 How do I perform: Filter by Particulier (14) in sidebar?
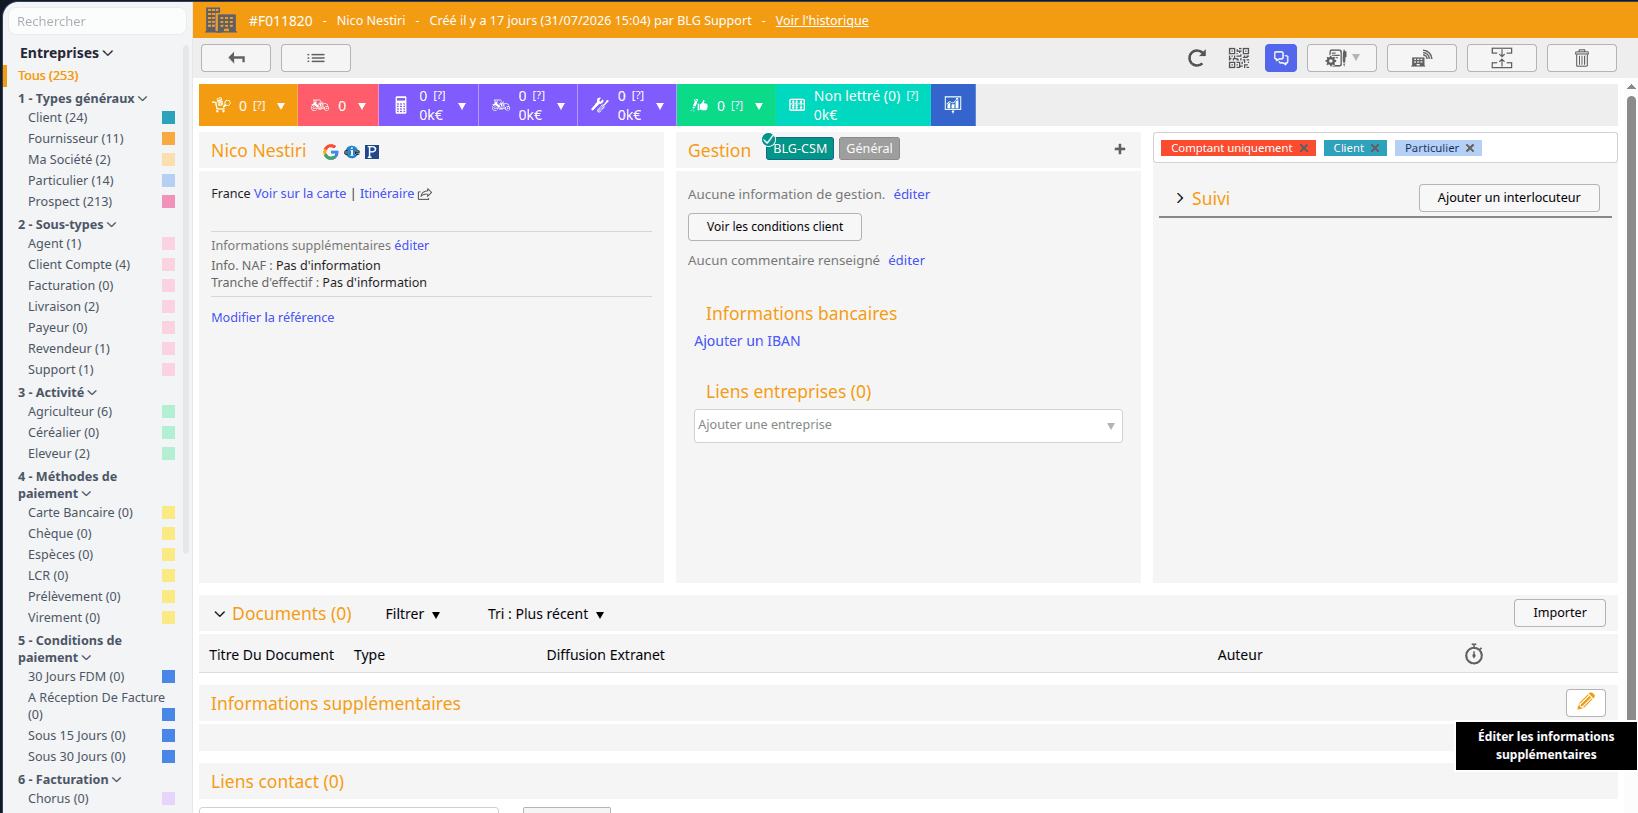click(x=71, y=180)
